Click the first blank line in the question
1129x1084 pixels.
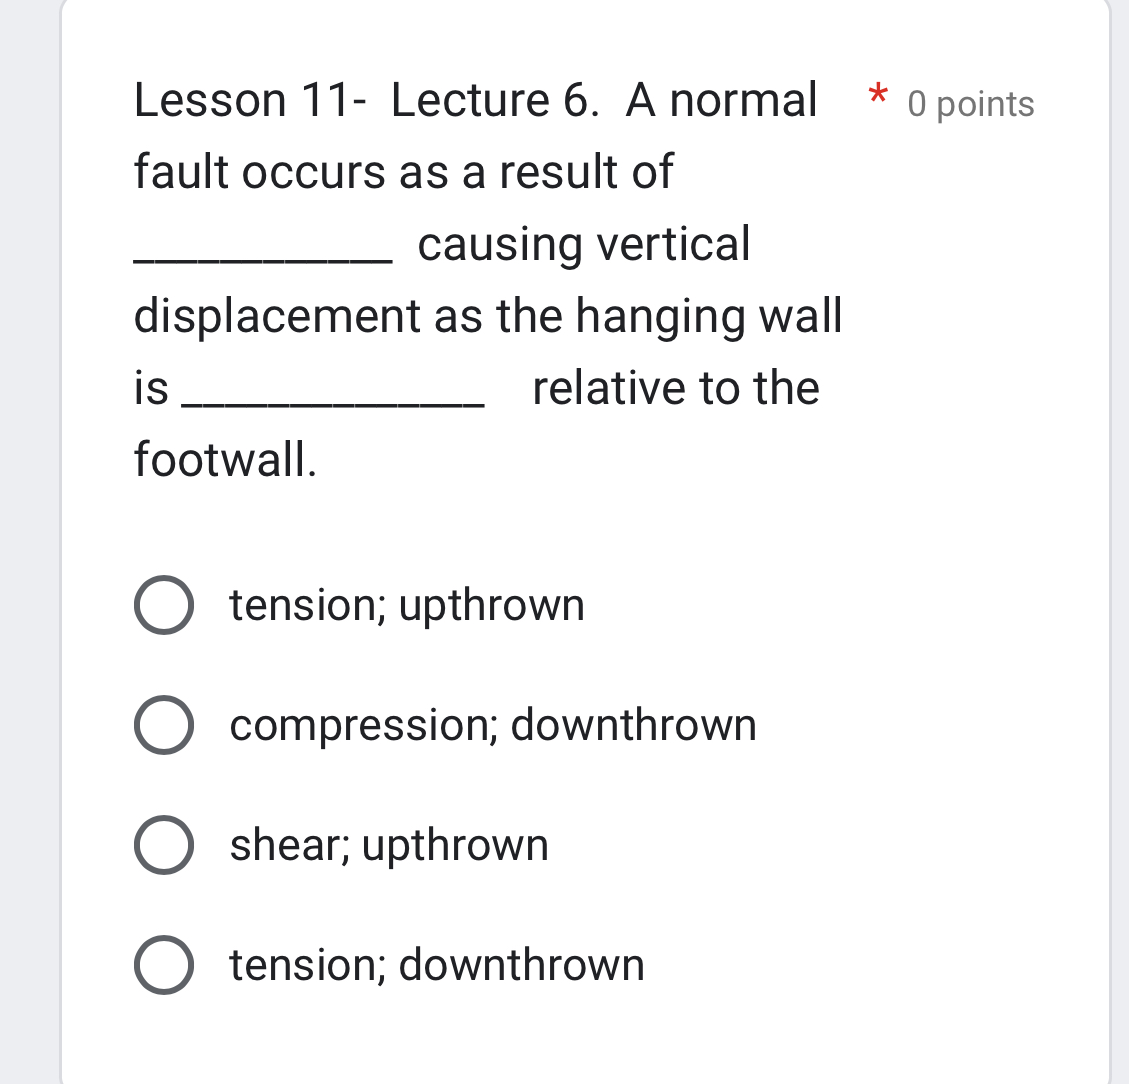coord(260,250)
